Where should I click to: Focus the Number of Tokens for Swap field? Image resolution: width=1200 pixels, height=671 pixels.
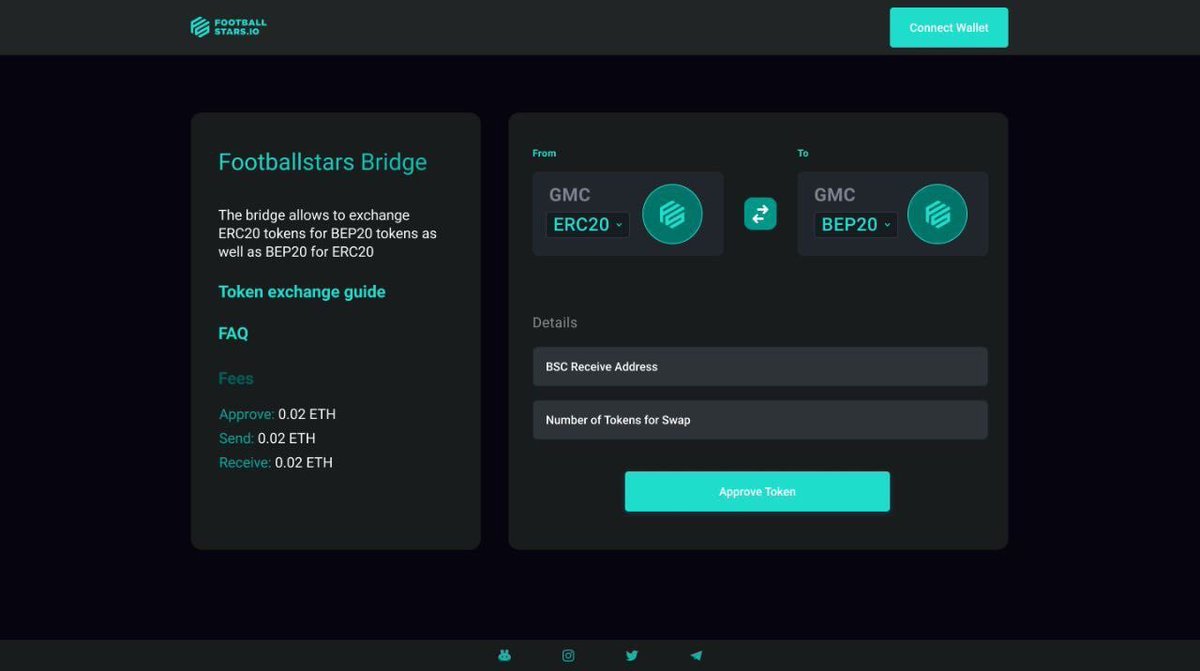coord(760,420)
